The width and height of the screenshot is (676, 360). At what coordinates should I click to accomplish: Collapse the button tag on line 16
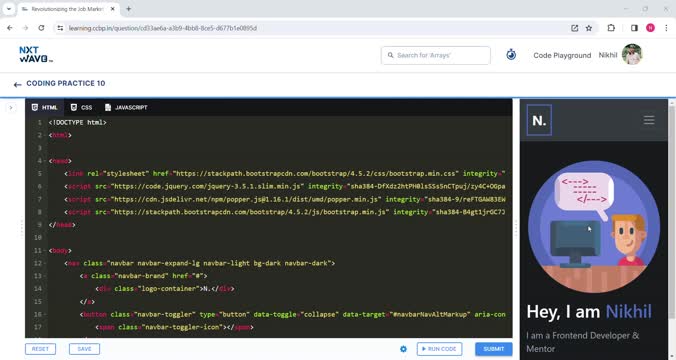coord(45,314)
